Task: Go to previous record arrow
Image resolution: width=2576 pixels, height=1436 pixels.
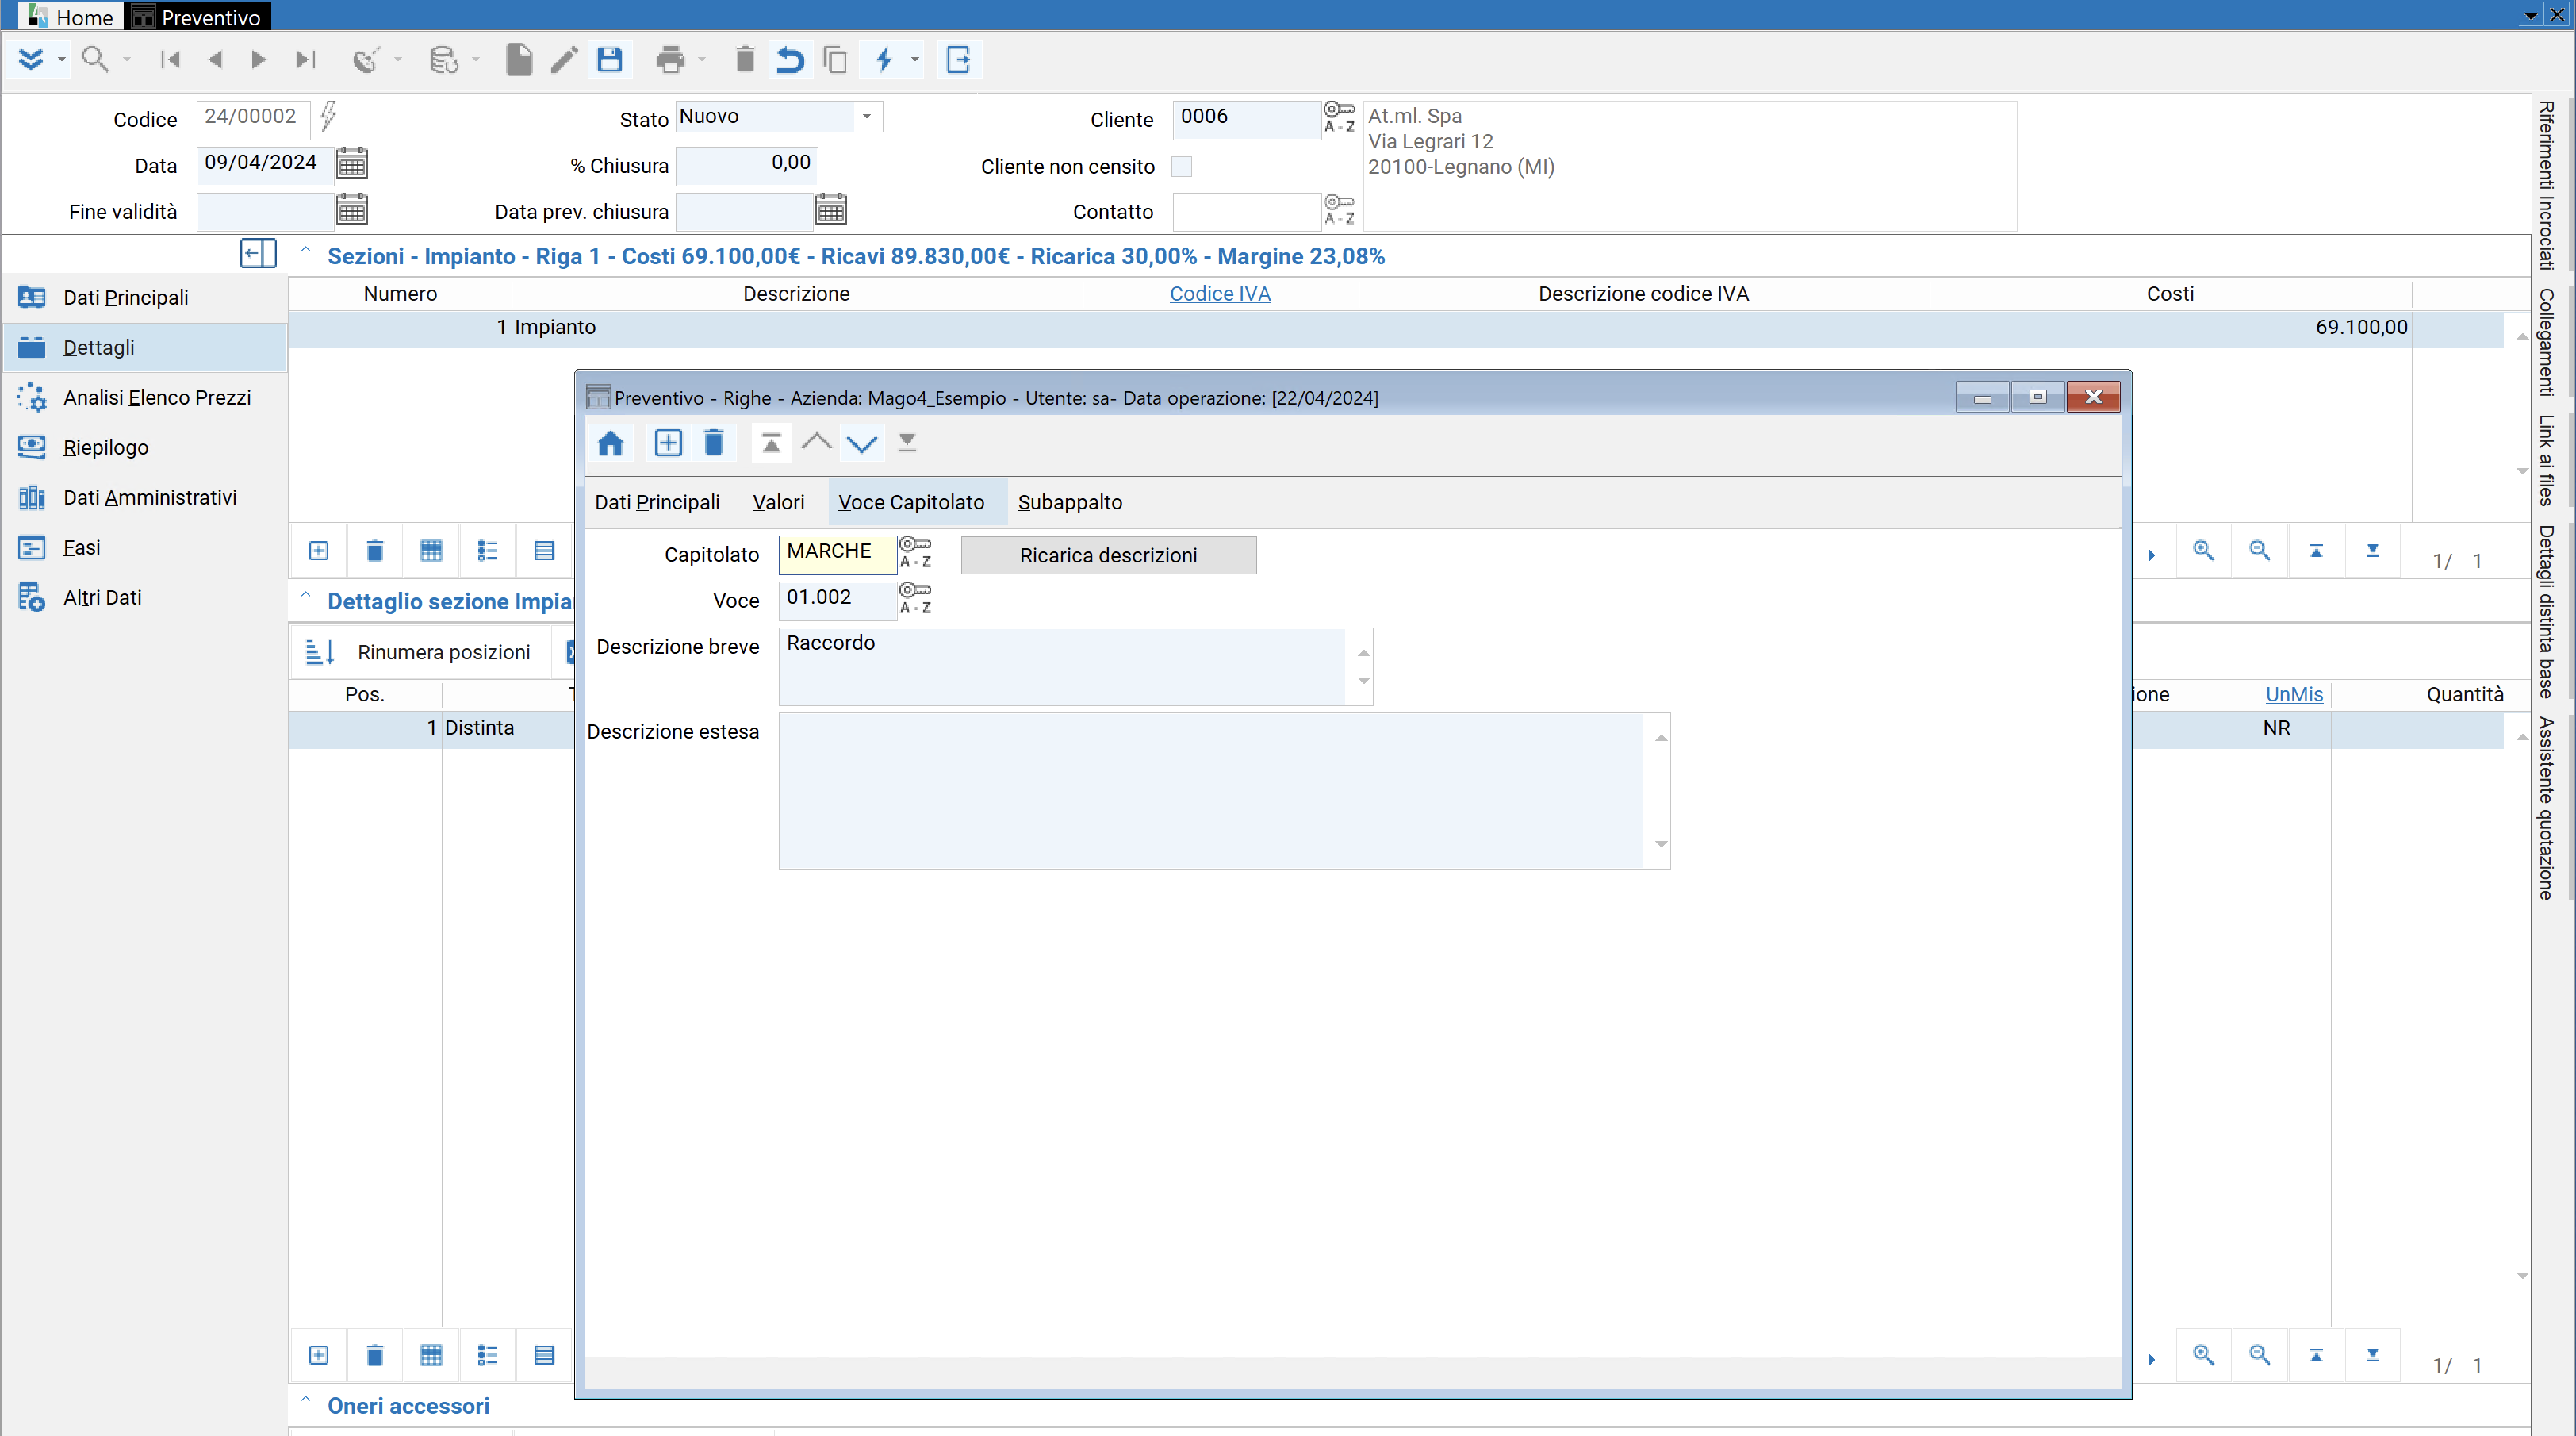Action: pos(214,60)
